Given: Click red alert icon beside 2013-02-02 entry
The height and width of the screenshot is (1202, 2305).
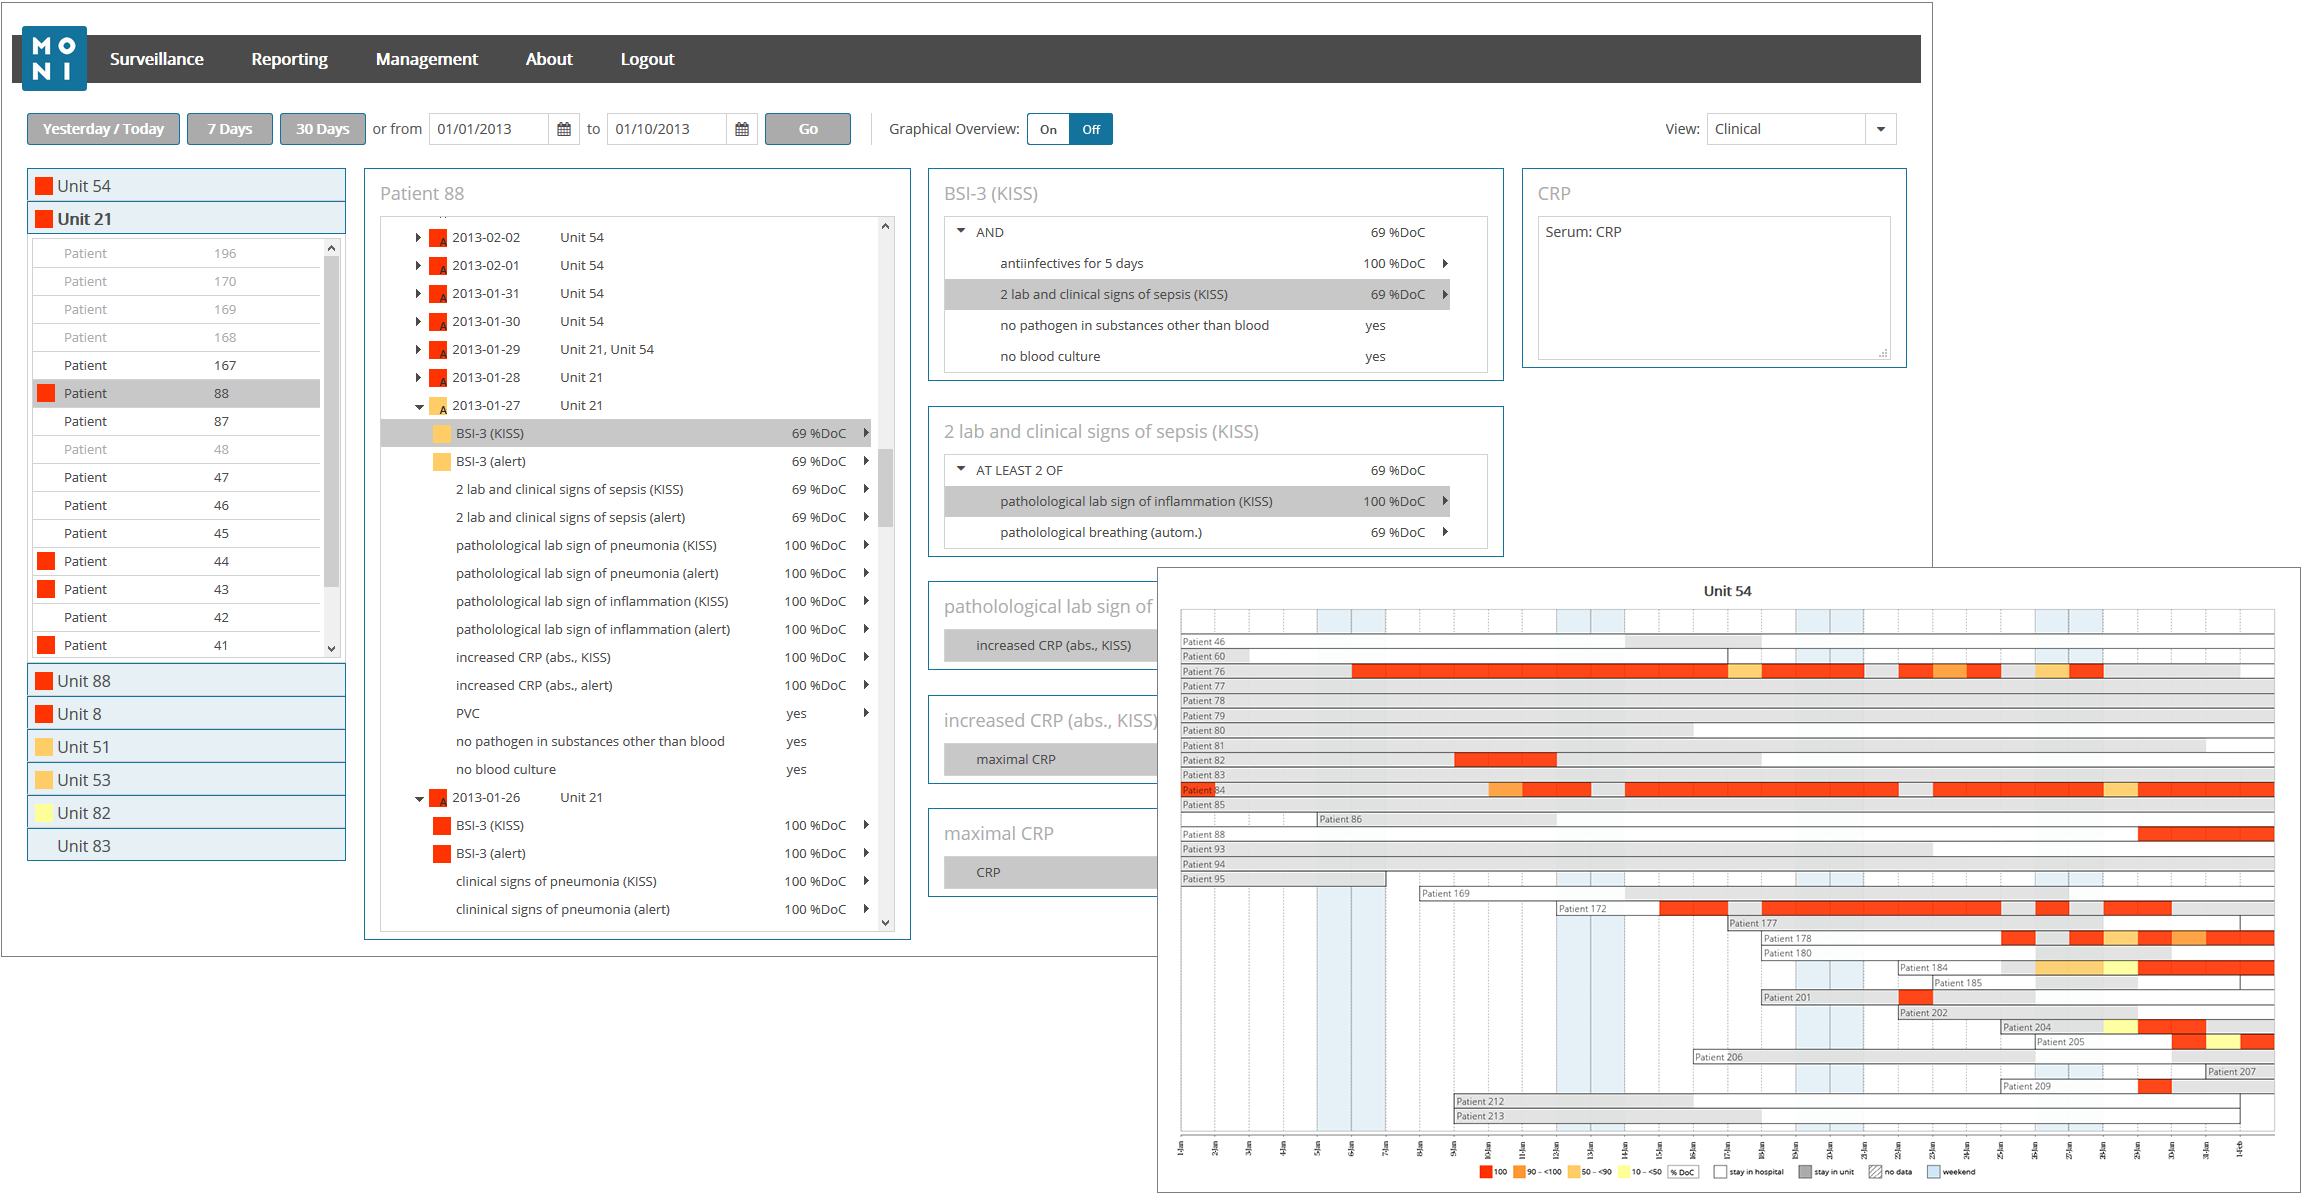Looking at the screenshot, I should (437, 238).
